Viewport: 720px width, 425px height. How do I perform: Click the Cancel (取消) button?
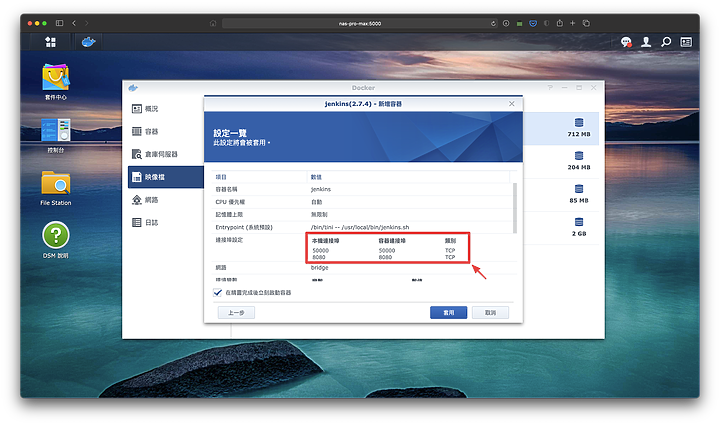(490, 313)
